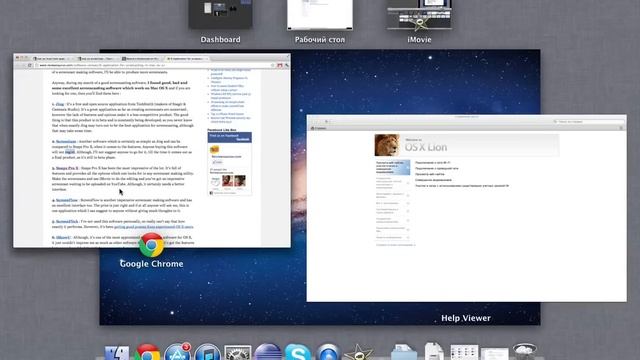Select the second tab in the Chrome window
The image size is (640, 360).
tap(97, 59)
